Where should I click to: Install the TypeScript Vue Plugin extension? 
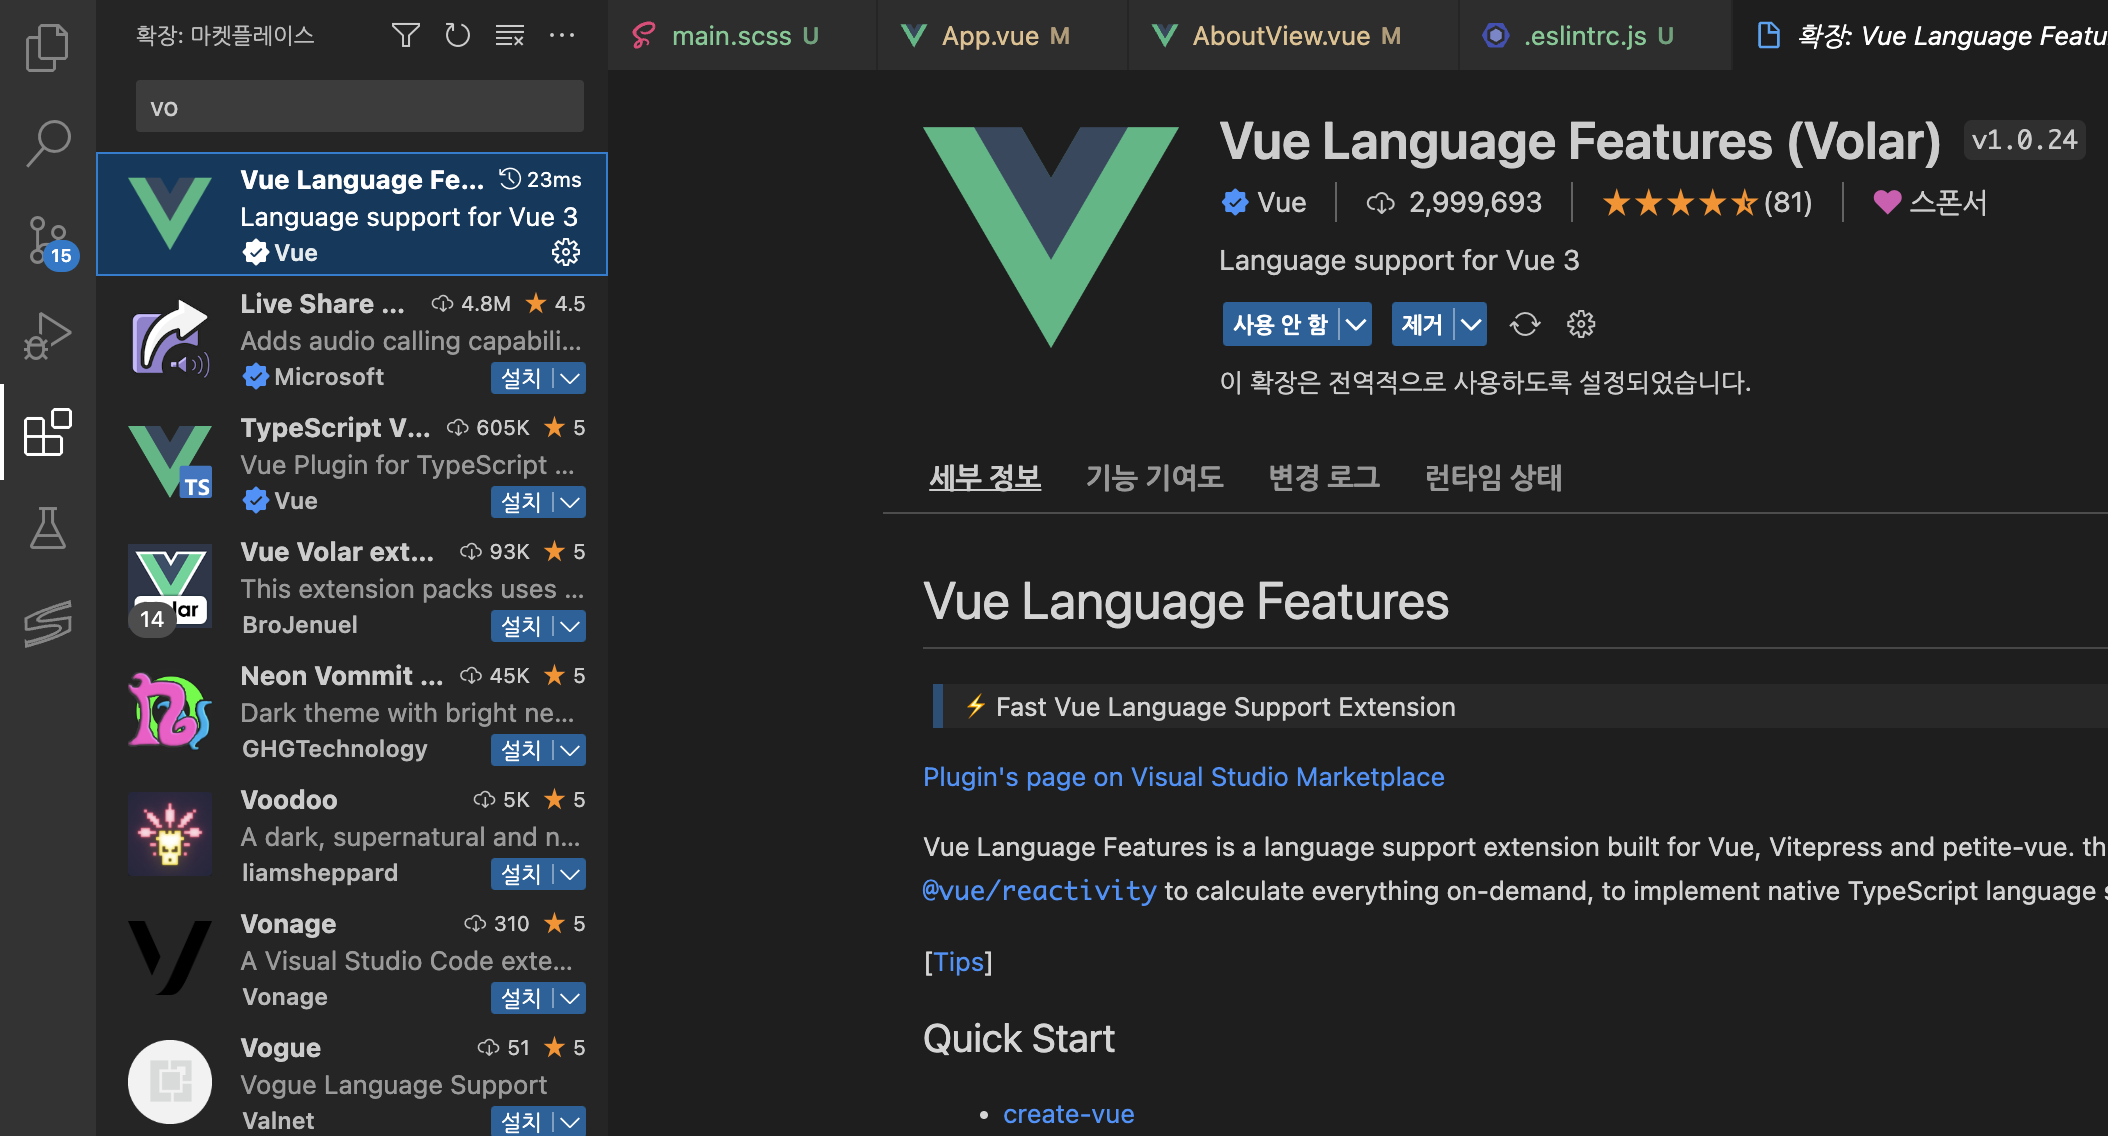520,502
